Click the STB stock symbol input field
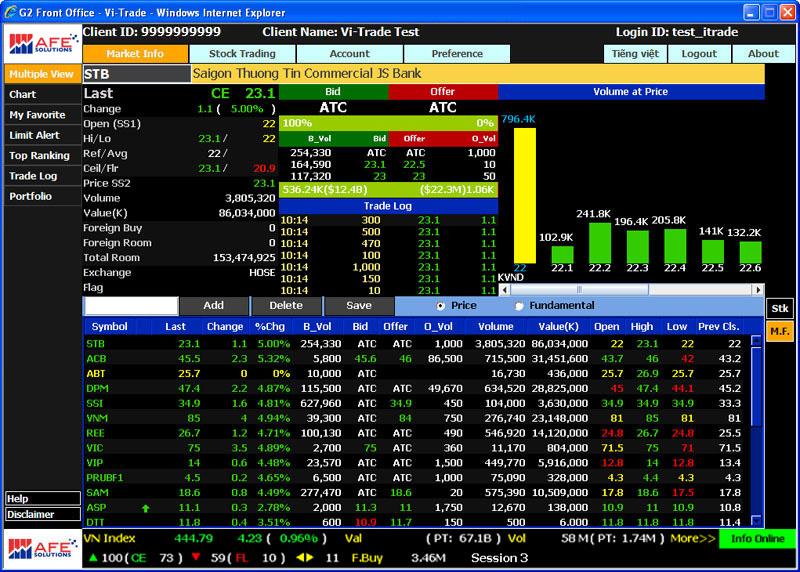 tap(136, 74)
